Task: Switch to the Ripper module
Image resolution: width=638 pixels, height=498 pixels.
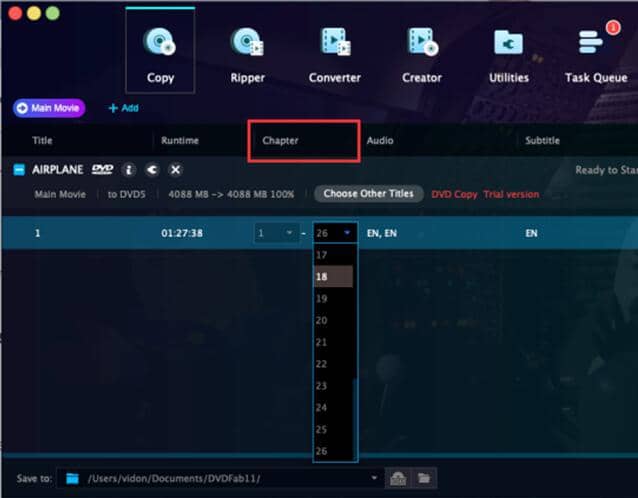Action: pos(247,55)
